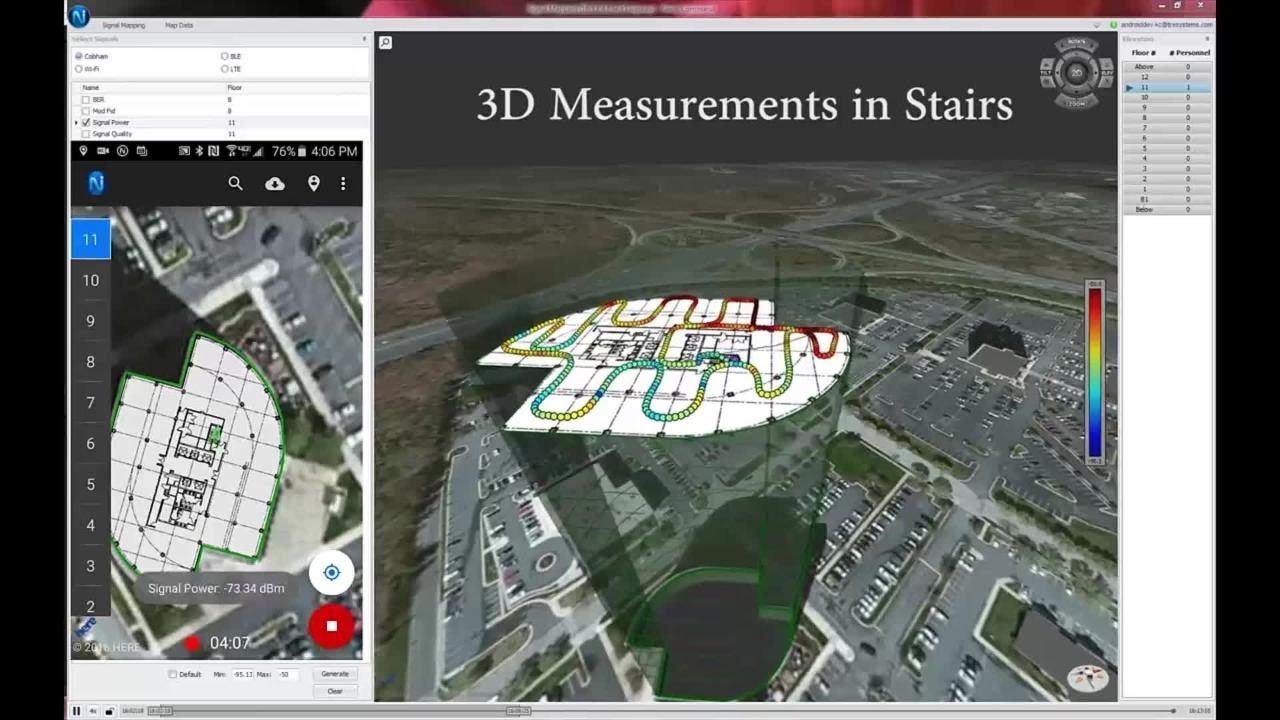The image size is (1280, 720).
Task: Enable the Signal Quality checkbox
Action: [x=86, y=134]
